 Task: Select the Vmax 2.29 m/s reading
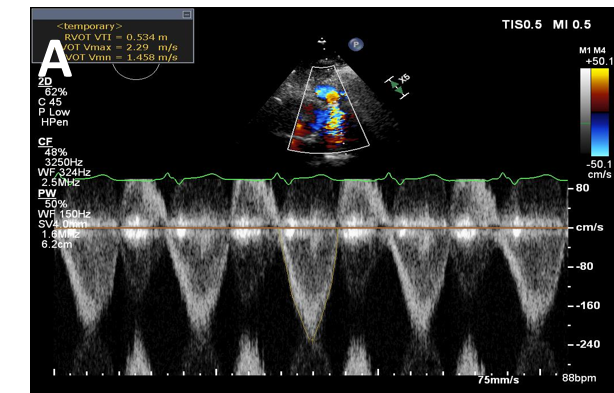120,47
